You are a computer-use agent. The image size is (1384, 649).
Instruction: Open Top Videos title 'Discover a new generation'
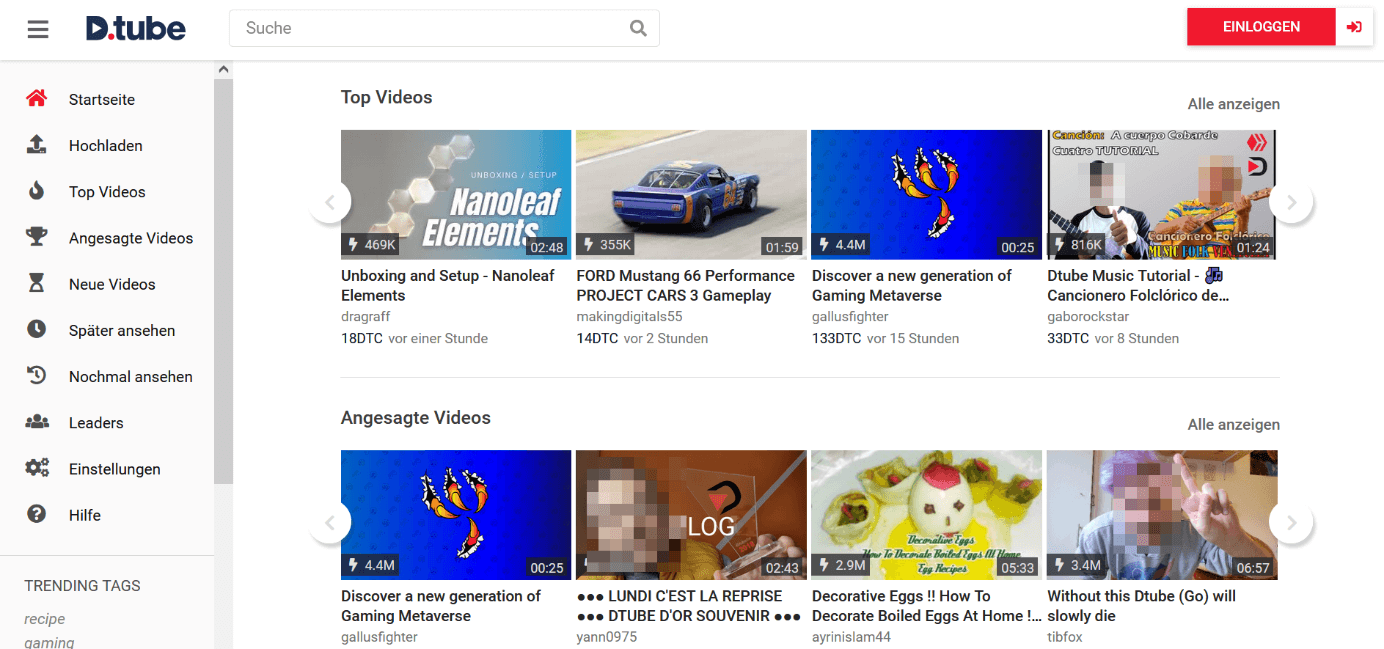pos(912,286)
